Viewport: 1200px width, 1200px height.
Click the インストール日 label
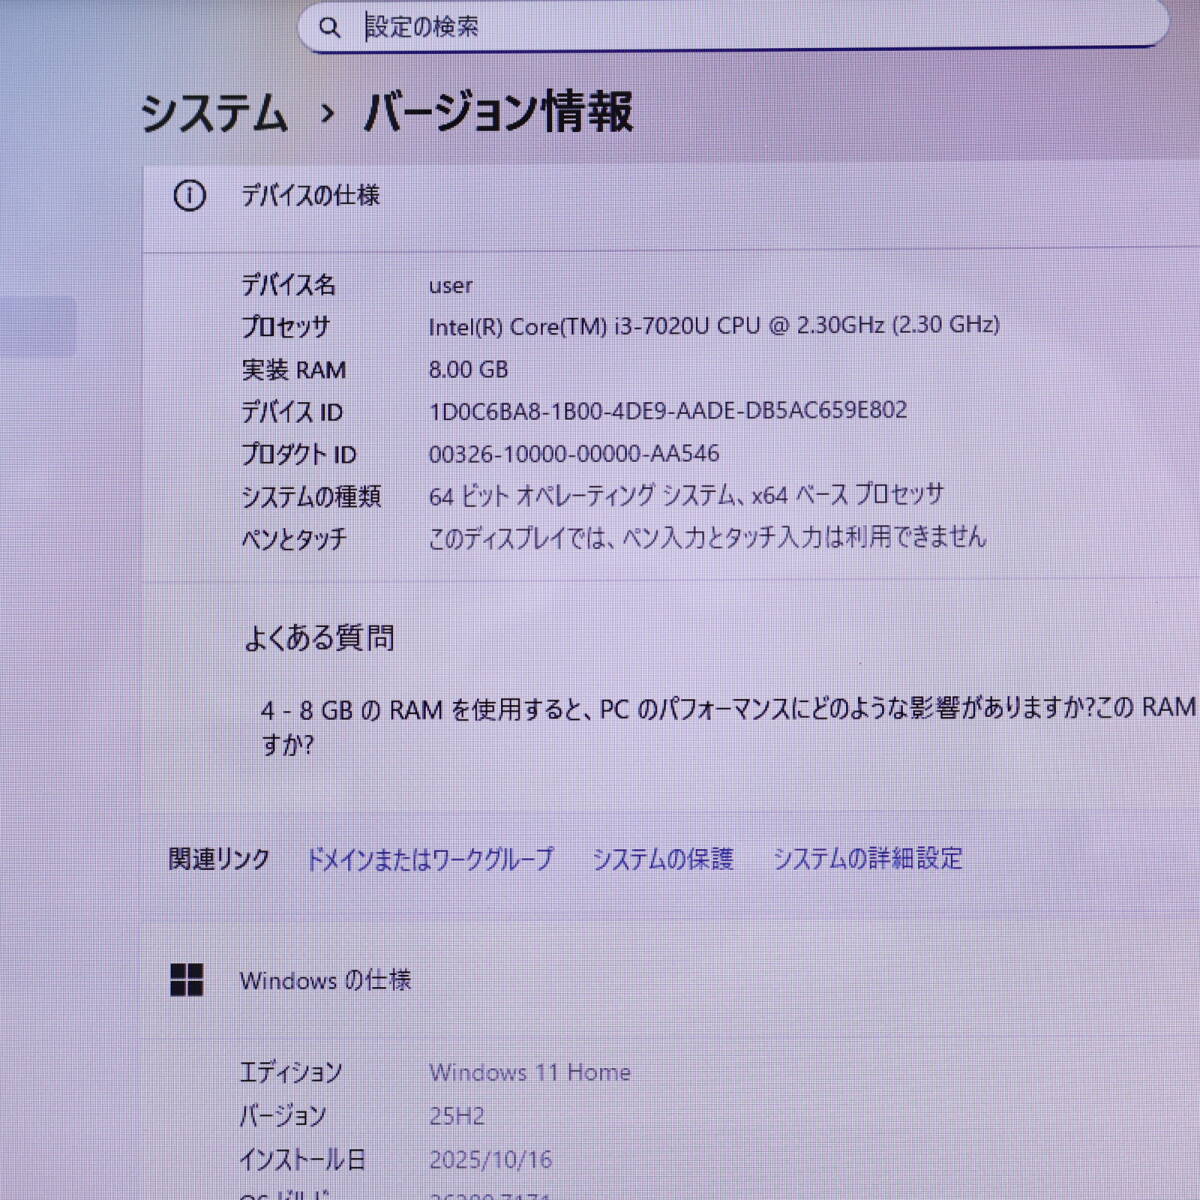pyautogui.click(x=302, y=1160)
